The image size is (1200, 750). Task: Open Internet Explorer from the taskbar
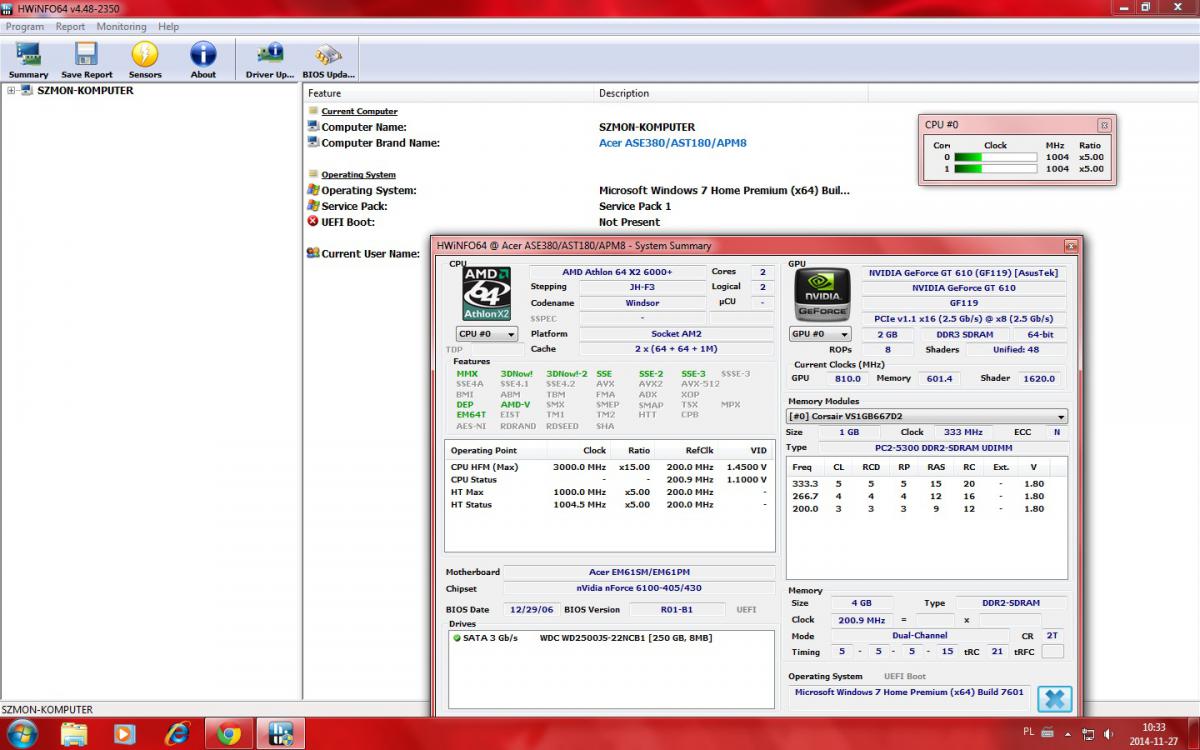tap(178, 734)
